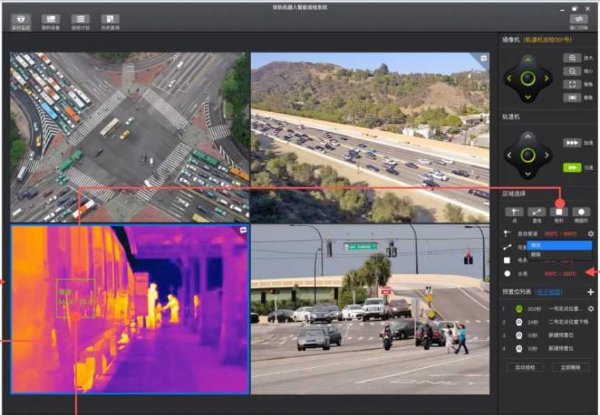The width and height of the screenshot is (600, 415).
Task: Click the plus icon to add preset position
Action: pos(590,291)
